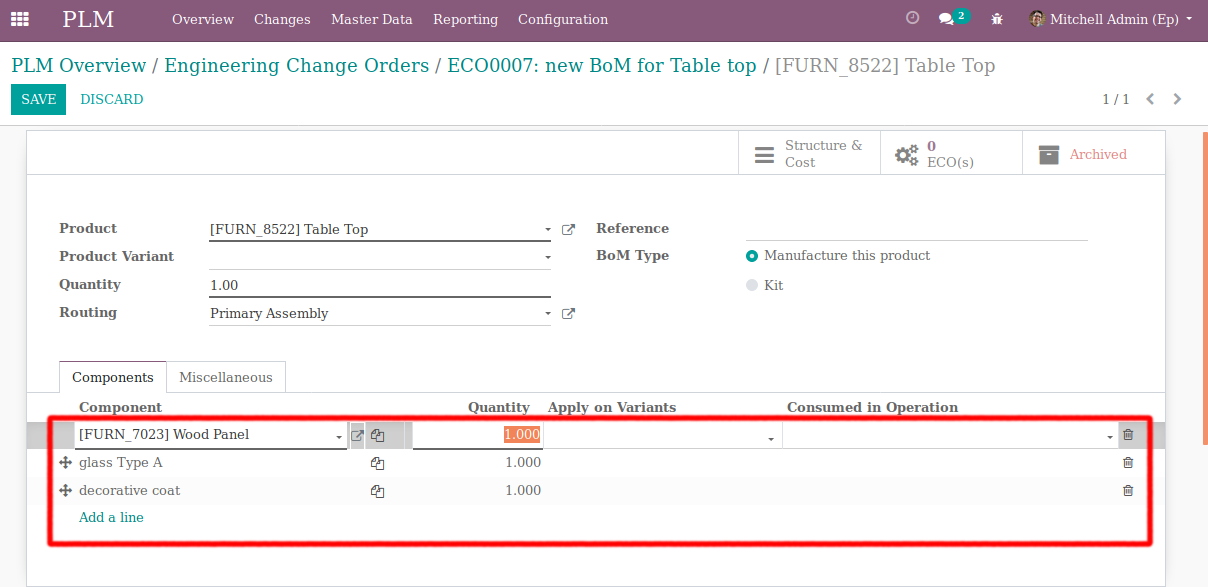This screenshot has height=587, width=1208.
Task: Select Manufacture this product radio
Action: (x=752, y=256)
